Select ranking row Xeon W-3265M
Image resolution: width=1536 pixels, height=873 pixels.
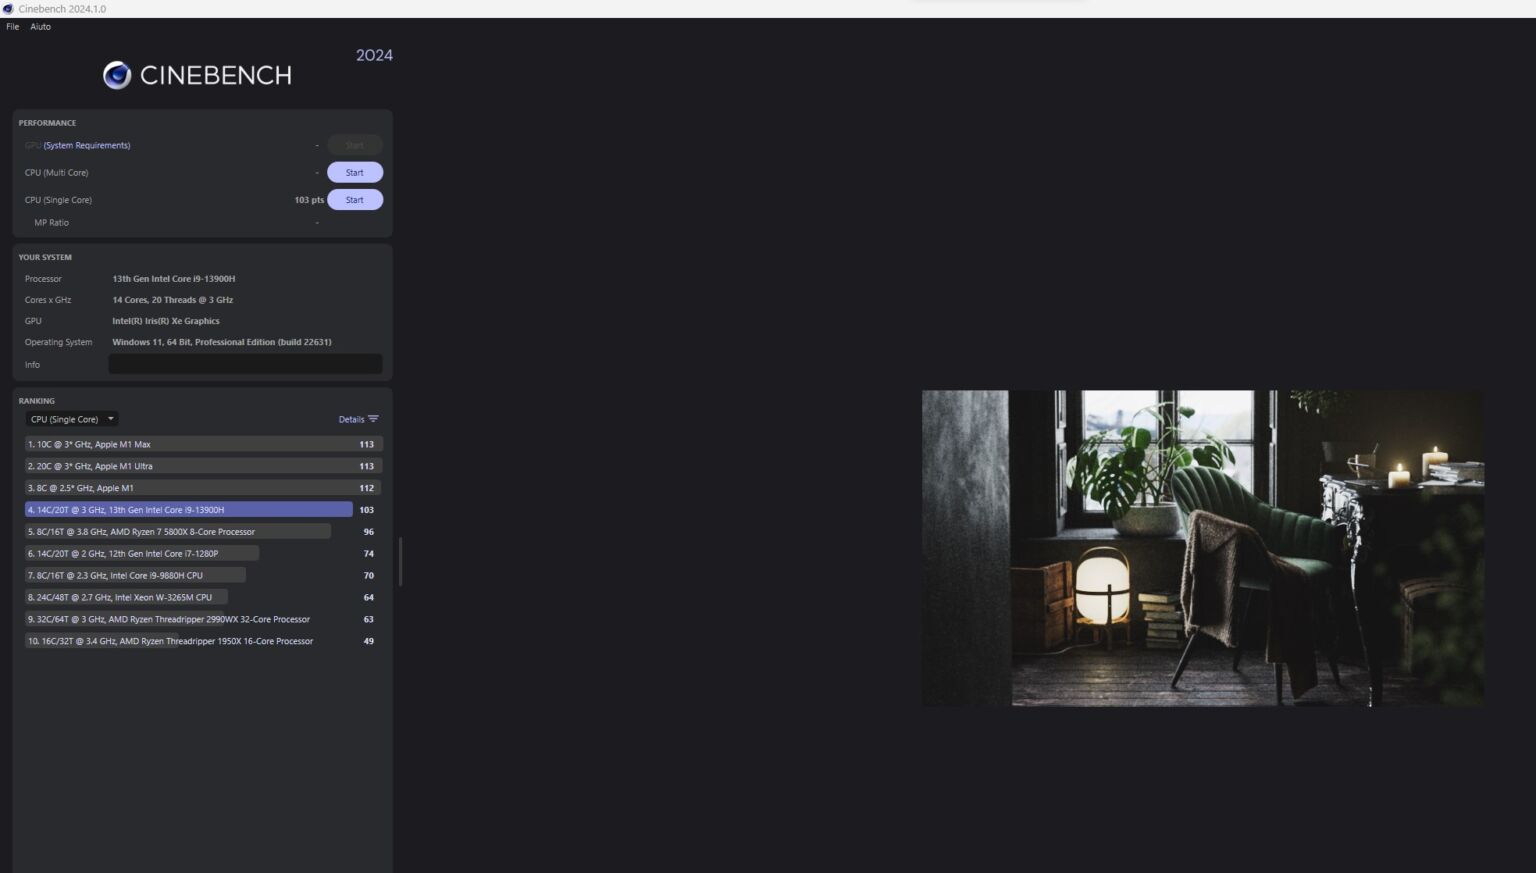point(204,598)
